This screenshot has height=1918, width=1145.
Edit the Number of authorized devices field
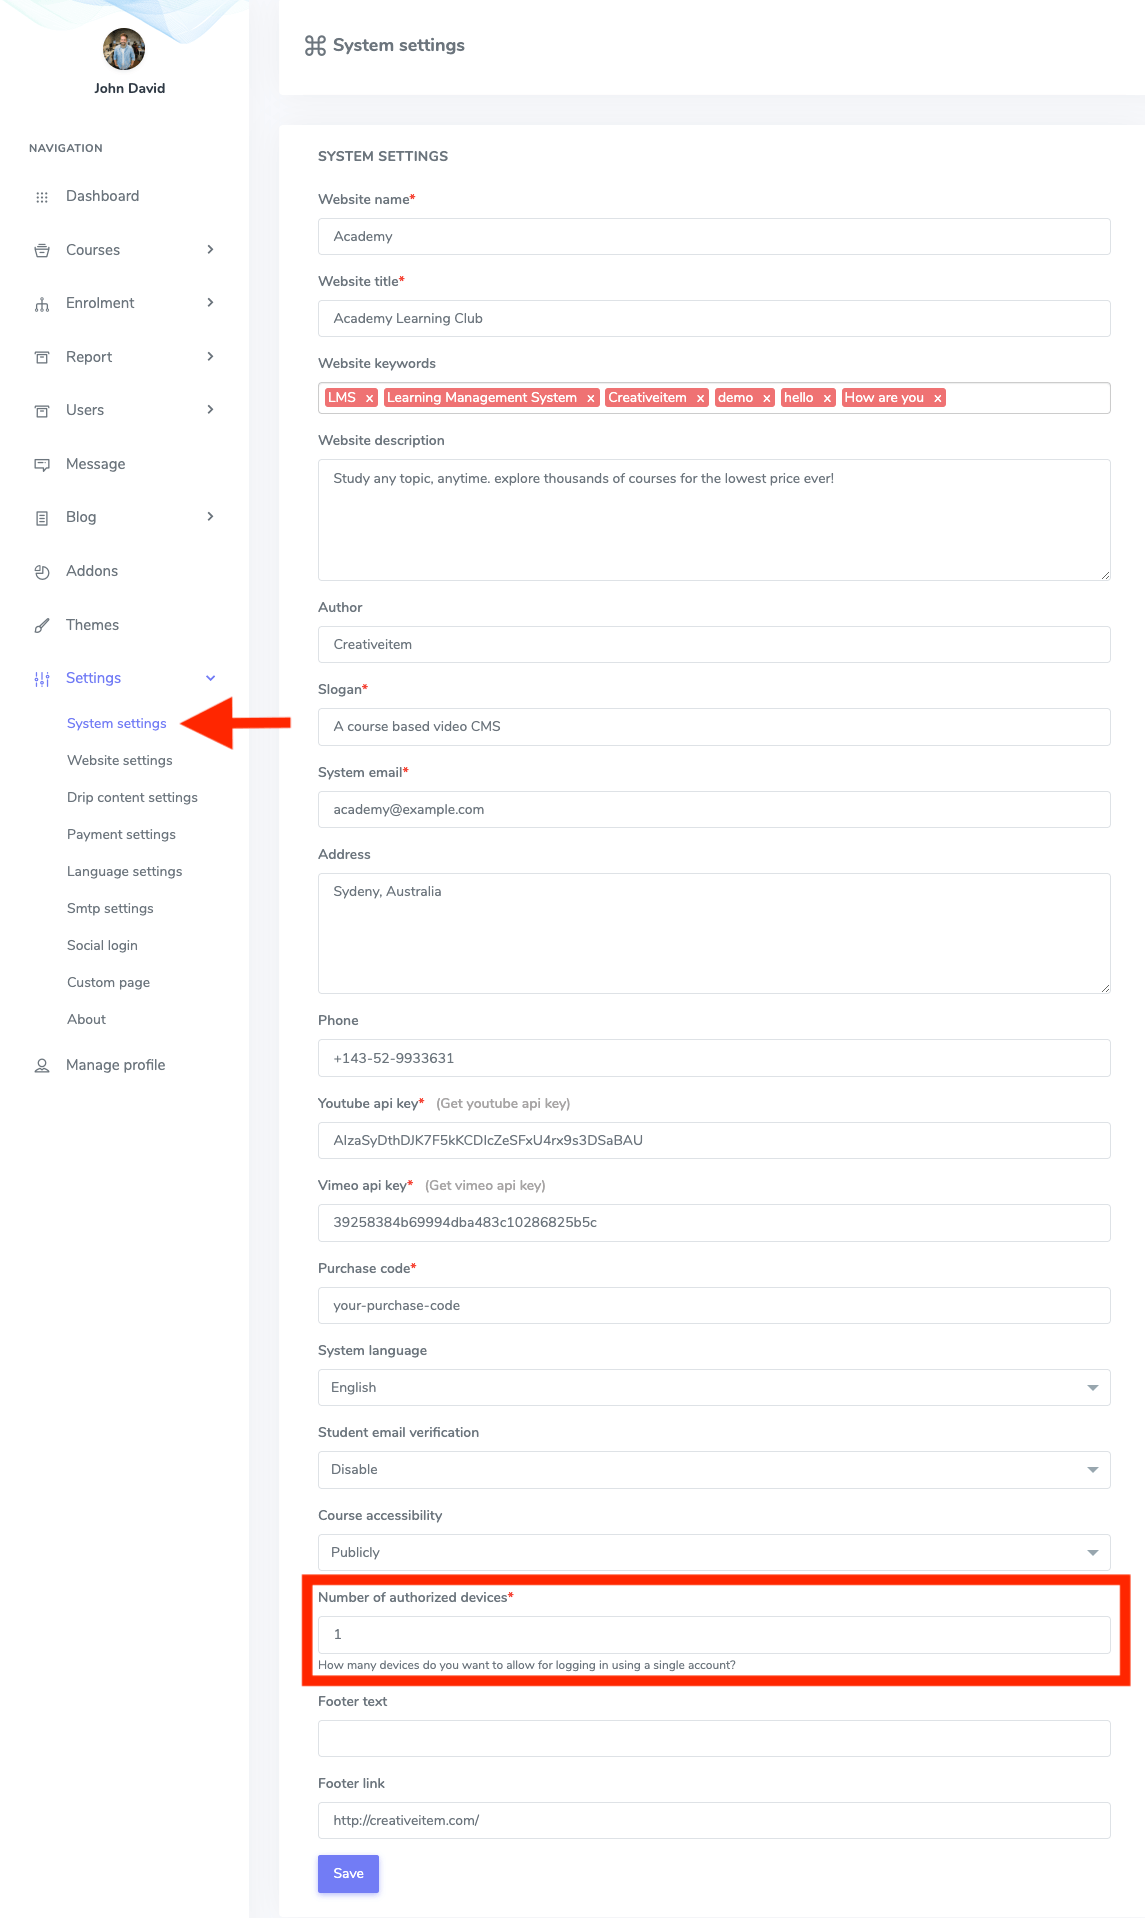[713, 1635]
